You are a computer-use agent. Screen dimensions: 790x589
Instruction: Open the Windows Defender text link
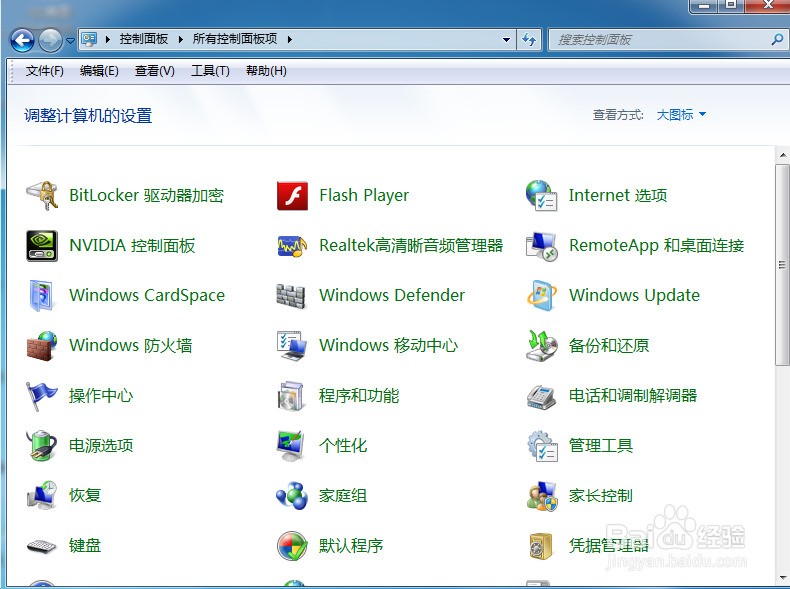392,295
